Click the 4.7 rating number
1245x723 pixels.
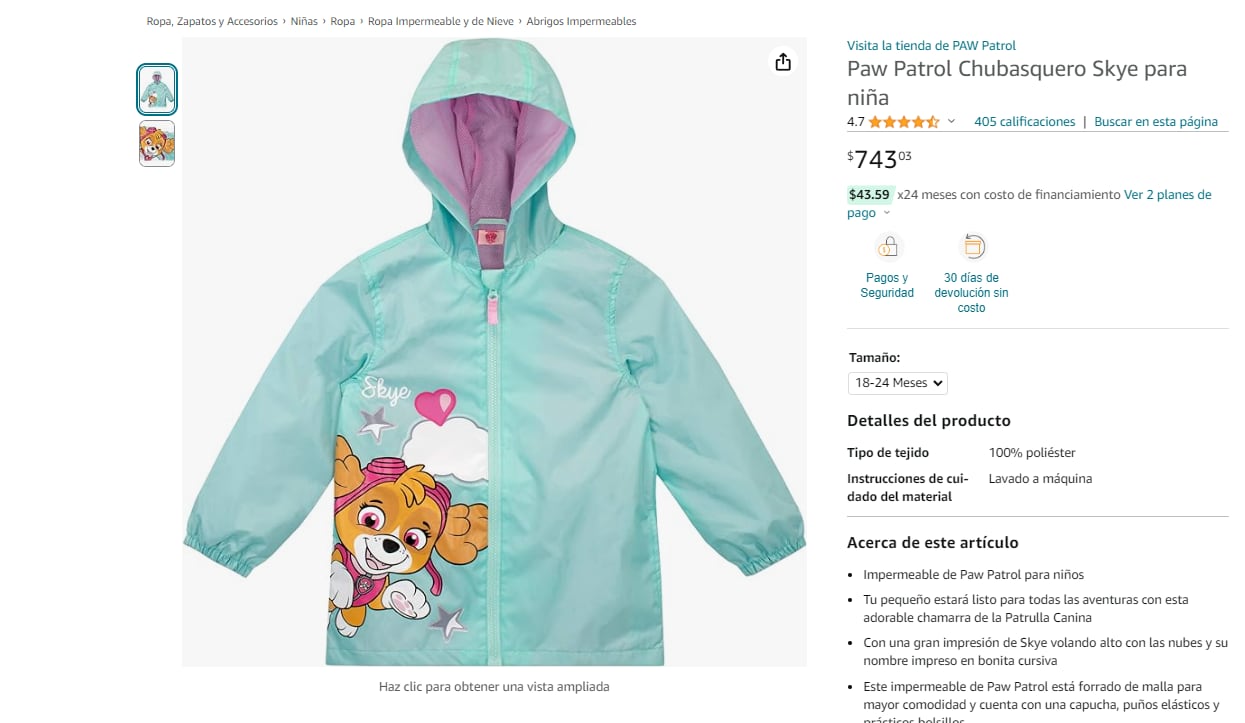[855, 122]
